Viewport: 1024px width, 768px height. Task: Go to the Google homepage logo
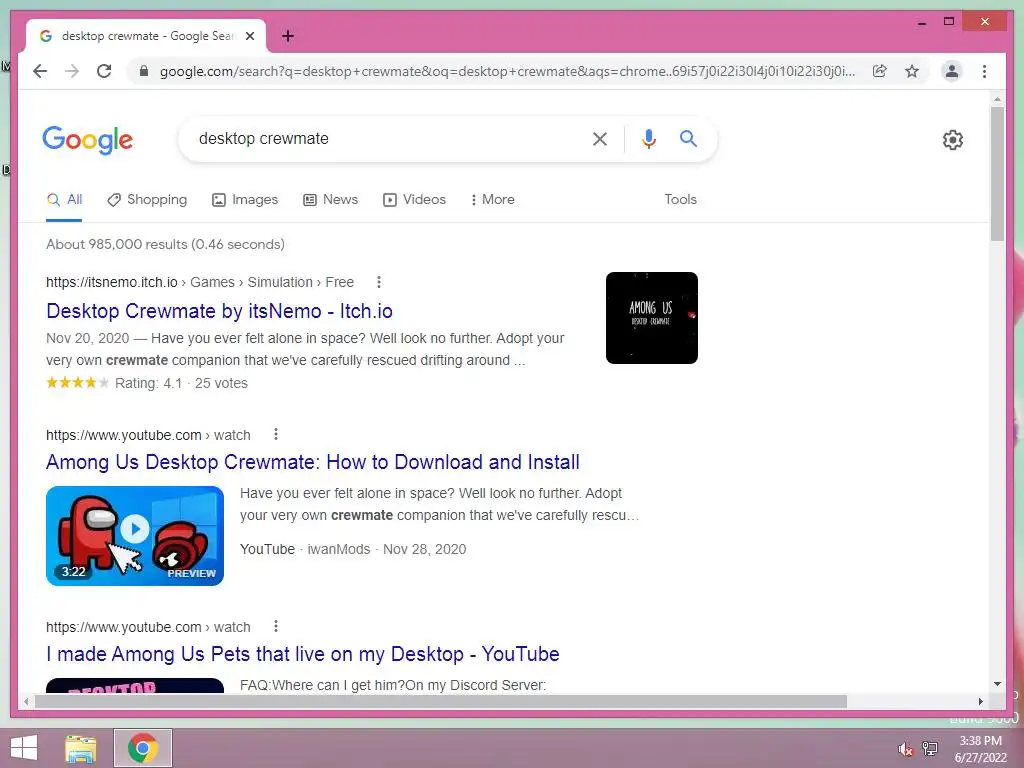(x=88, y=140)
